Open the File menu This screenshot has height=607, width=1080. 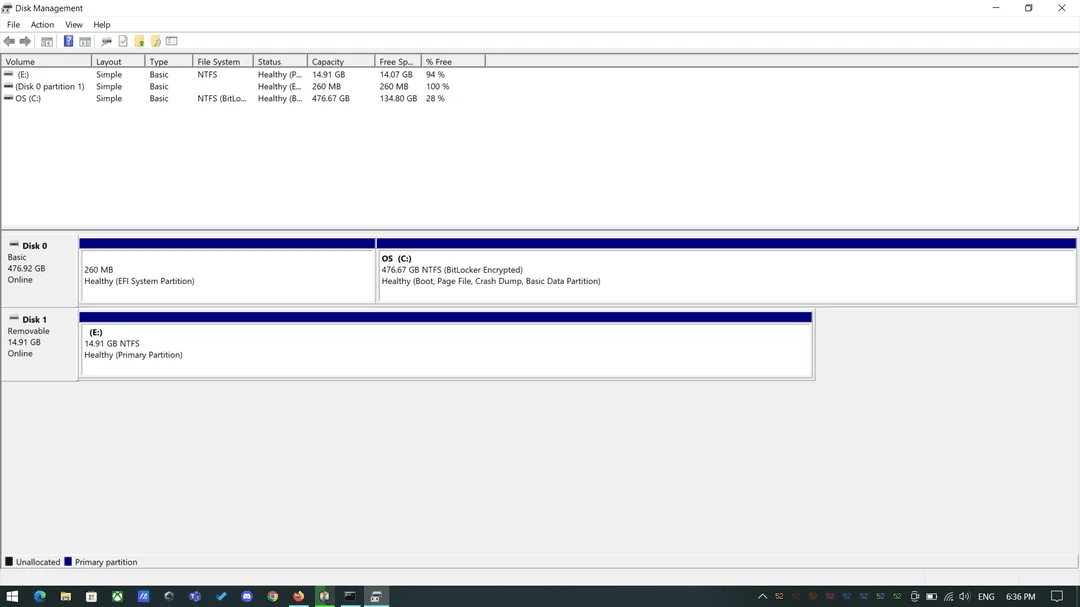click(13, 25)
